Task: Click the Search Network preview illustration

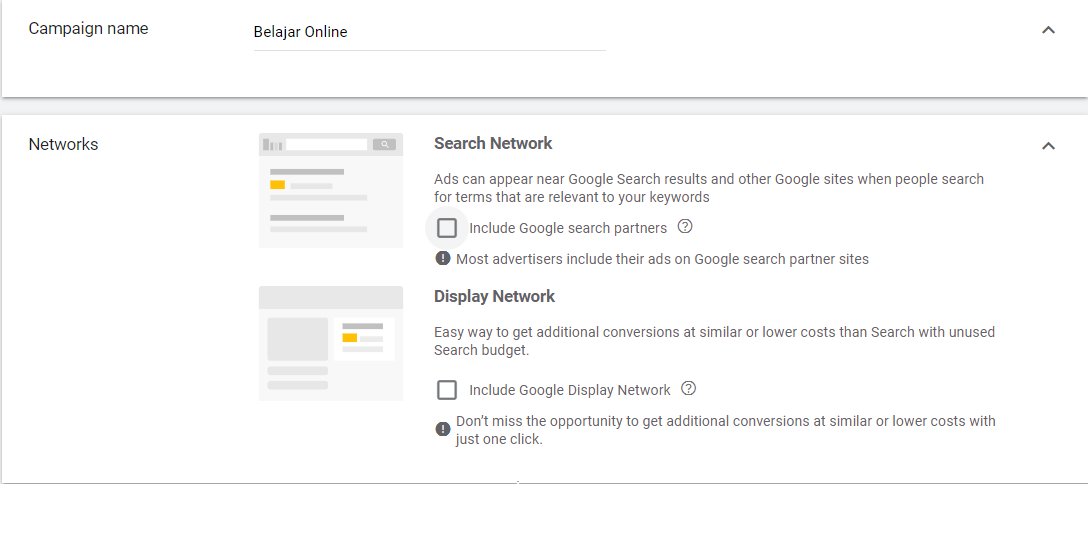Action: [331, 191]
